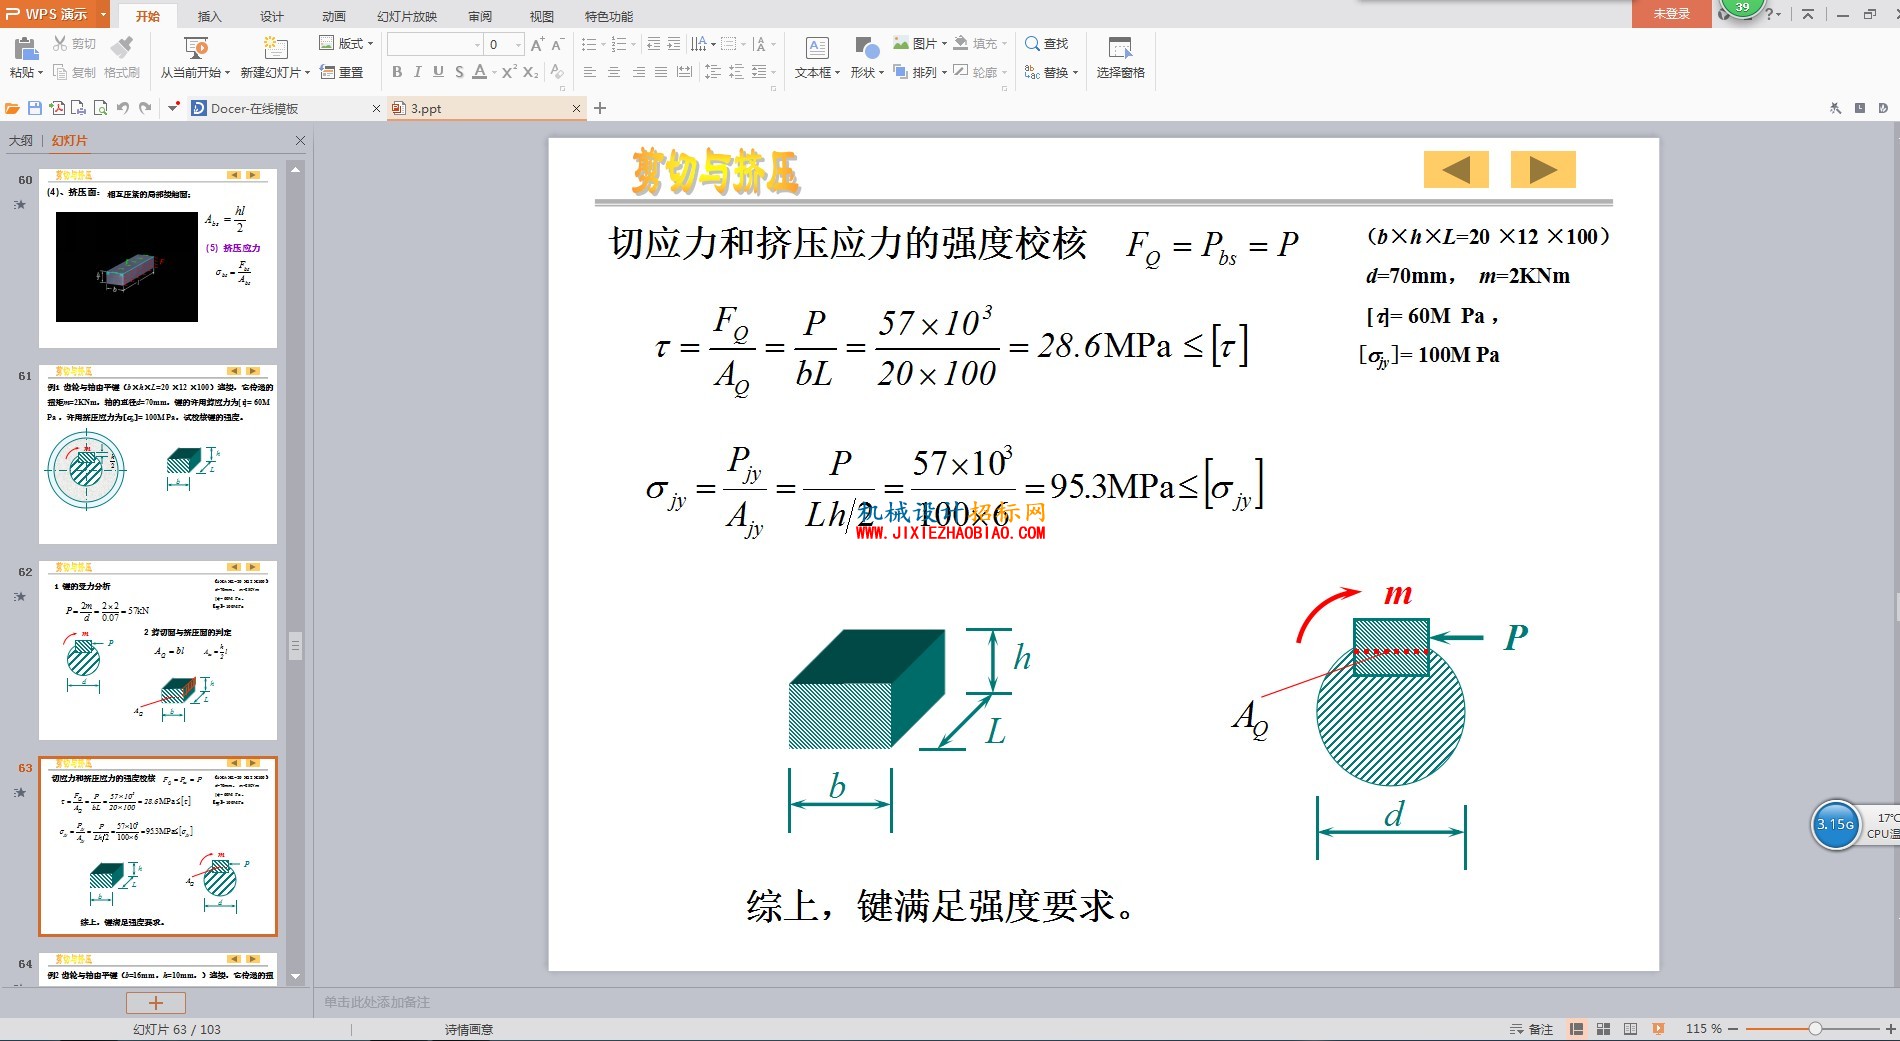Toggle underline formatting
Image resolution: width=1900 pixels, height=1041 pixels.
tap(438, 72)
